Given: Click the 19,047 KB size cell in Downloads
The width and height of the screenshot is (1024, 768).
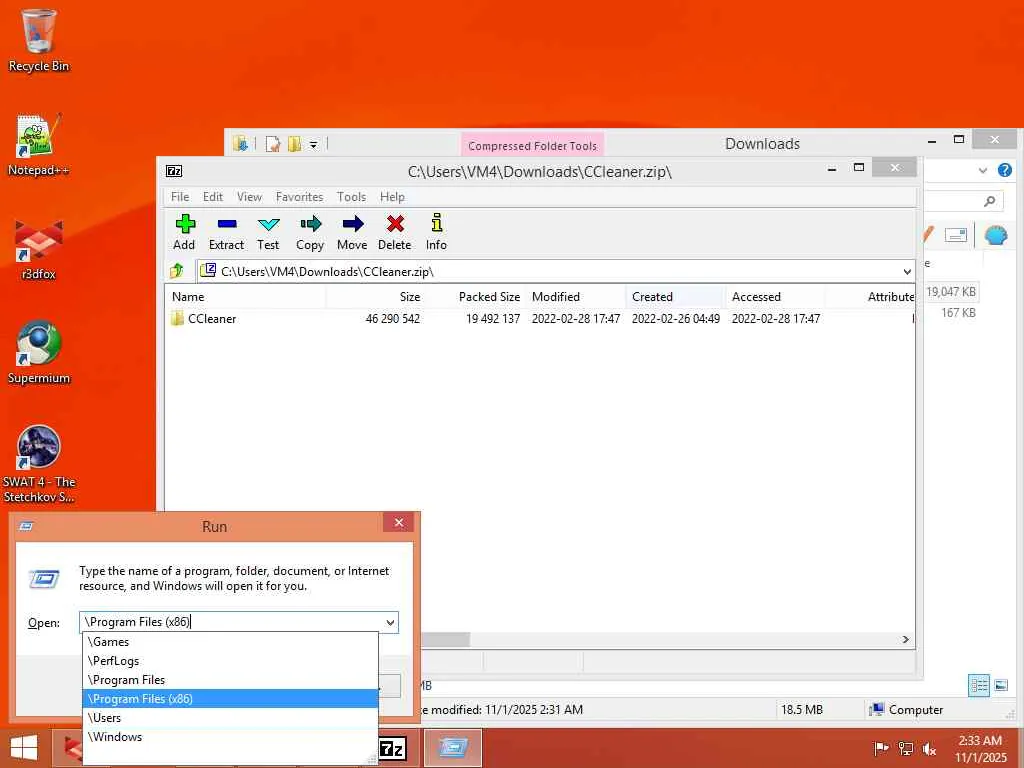Looking at the screenshot, I should [x=951, y=292].
